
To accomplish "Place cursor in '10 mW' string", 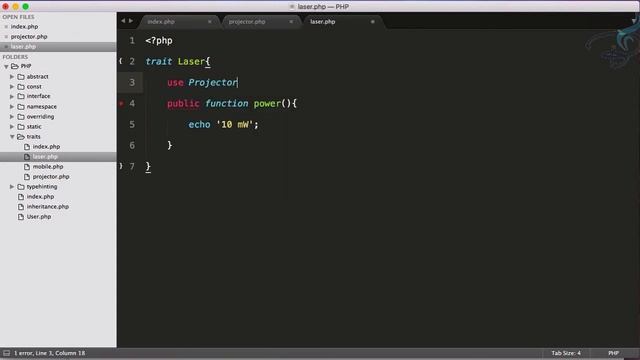I will pos(235,124).
